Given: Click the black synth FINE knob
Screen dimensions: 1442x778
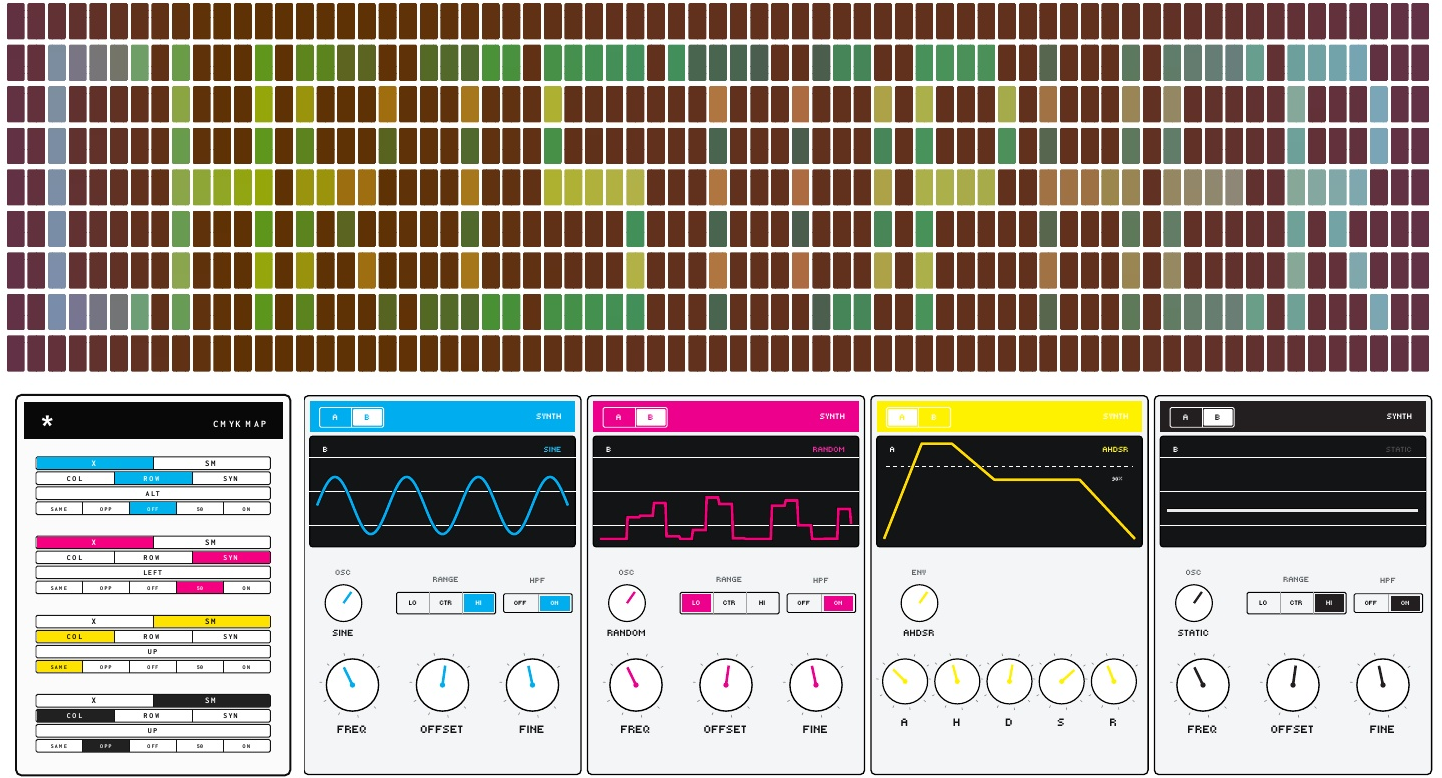Looking at the screenshot, I should pyautogui.click(x=1382, y=685).
